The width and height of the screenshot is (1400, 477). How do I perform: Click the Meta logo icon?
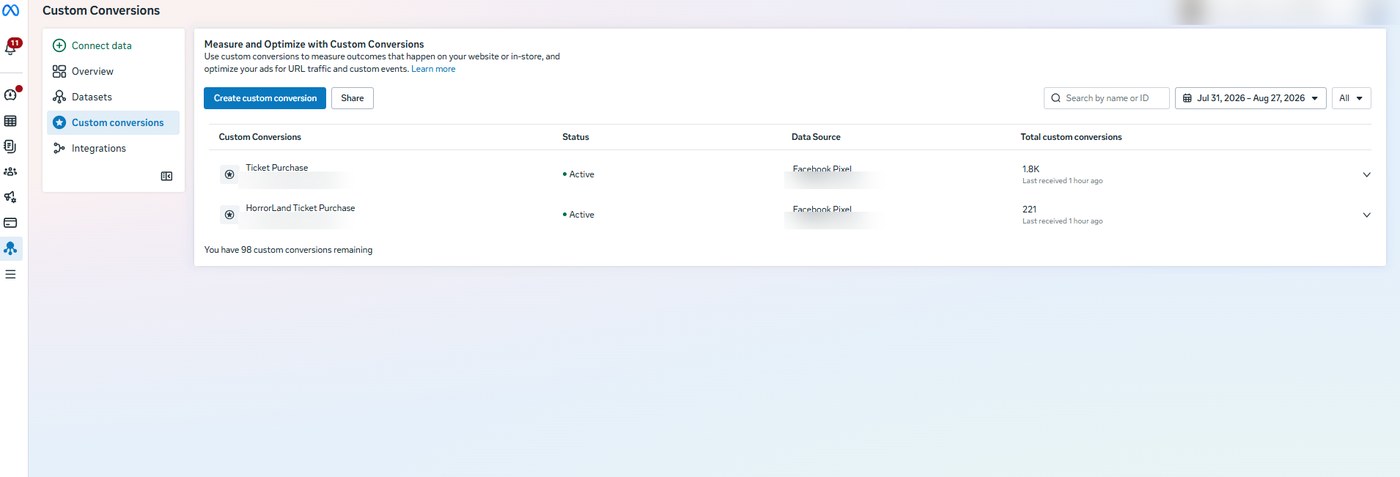pos(10,11)
